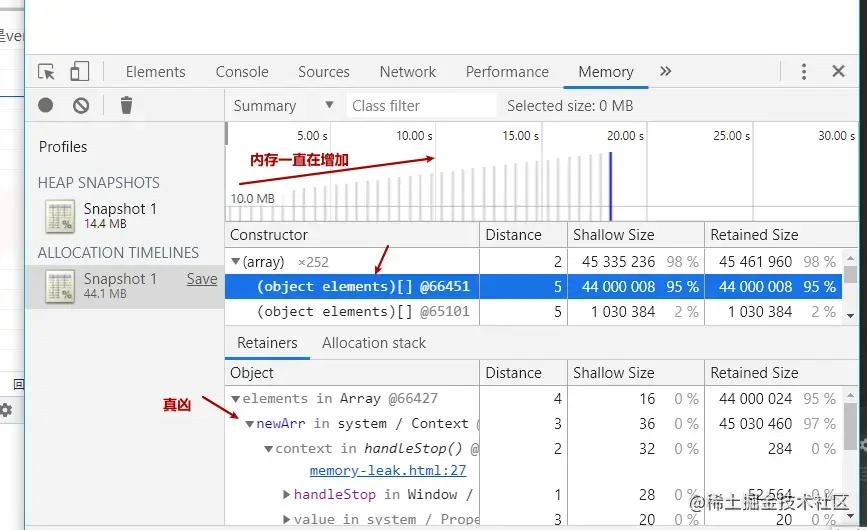Image resolution: width=867 pixels, height=530 pixels.
Task: Collapse elements in Array @66427 row
Action: coord(236,398)
